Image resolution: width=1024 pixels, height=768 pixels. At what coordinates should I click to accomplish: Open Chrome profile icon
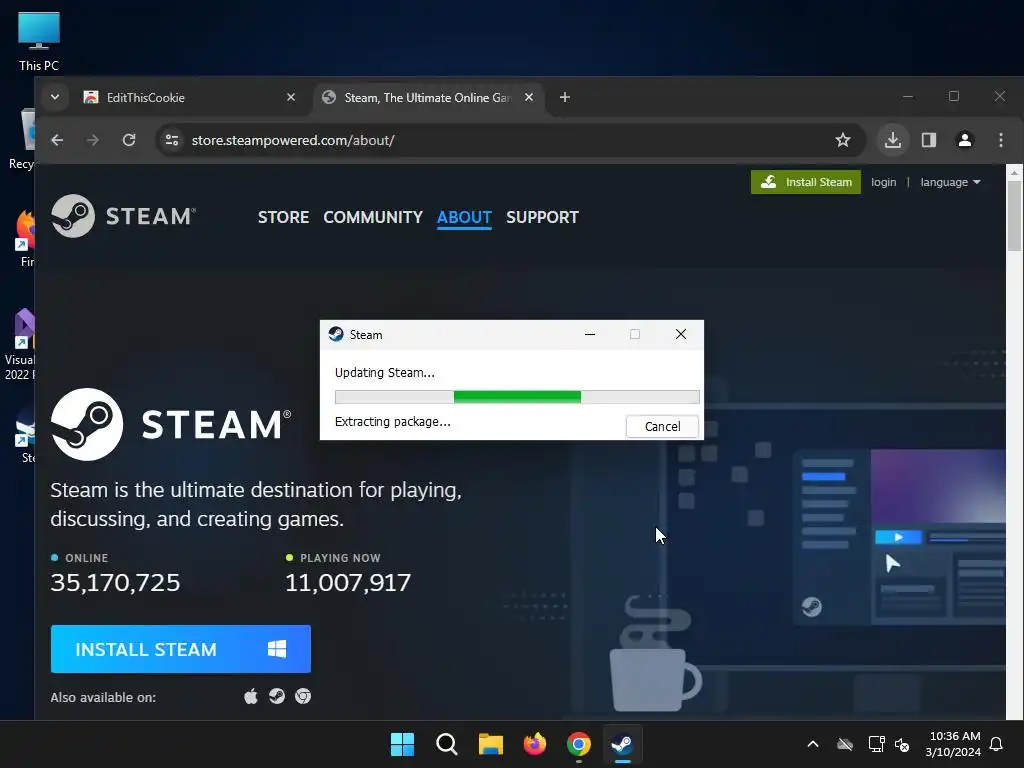(965, 140)
